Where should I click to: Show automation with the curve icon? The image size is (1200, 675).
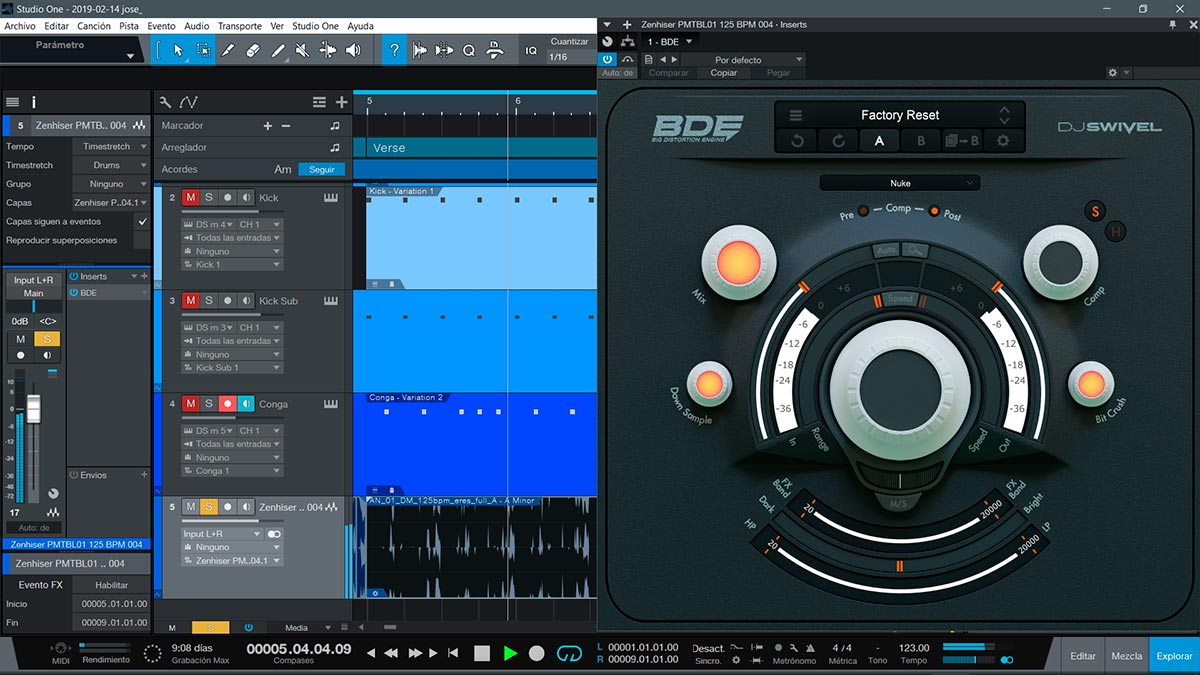click(189, 102)
